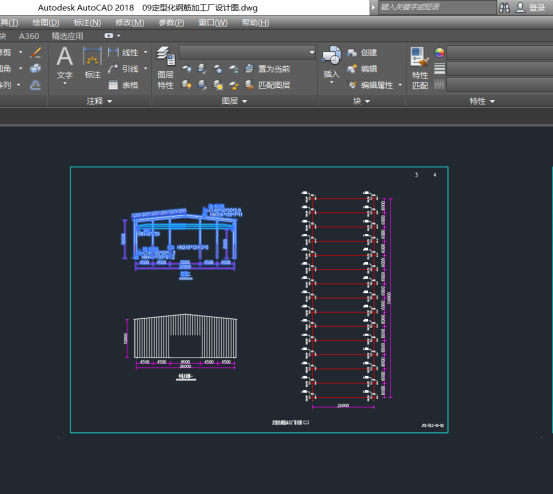The image size is (553, 494).
Task: Open the 圆角 fillet dropdown arrow
Action: tap(20, 68)
